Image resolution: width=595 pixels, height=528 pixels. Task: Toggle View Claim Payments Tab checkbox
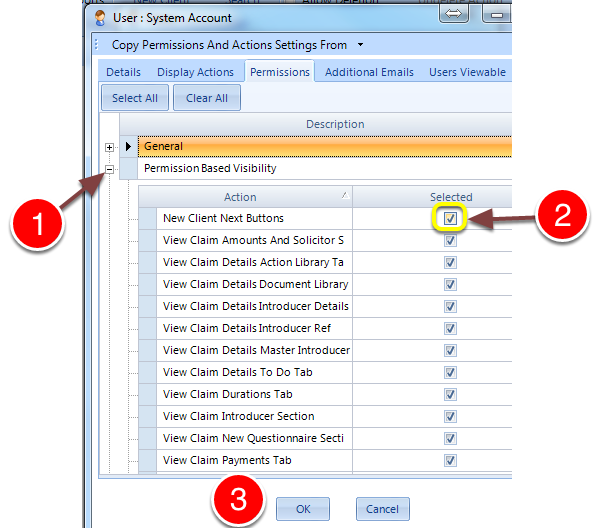tap(450, 460)
